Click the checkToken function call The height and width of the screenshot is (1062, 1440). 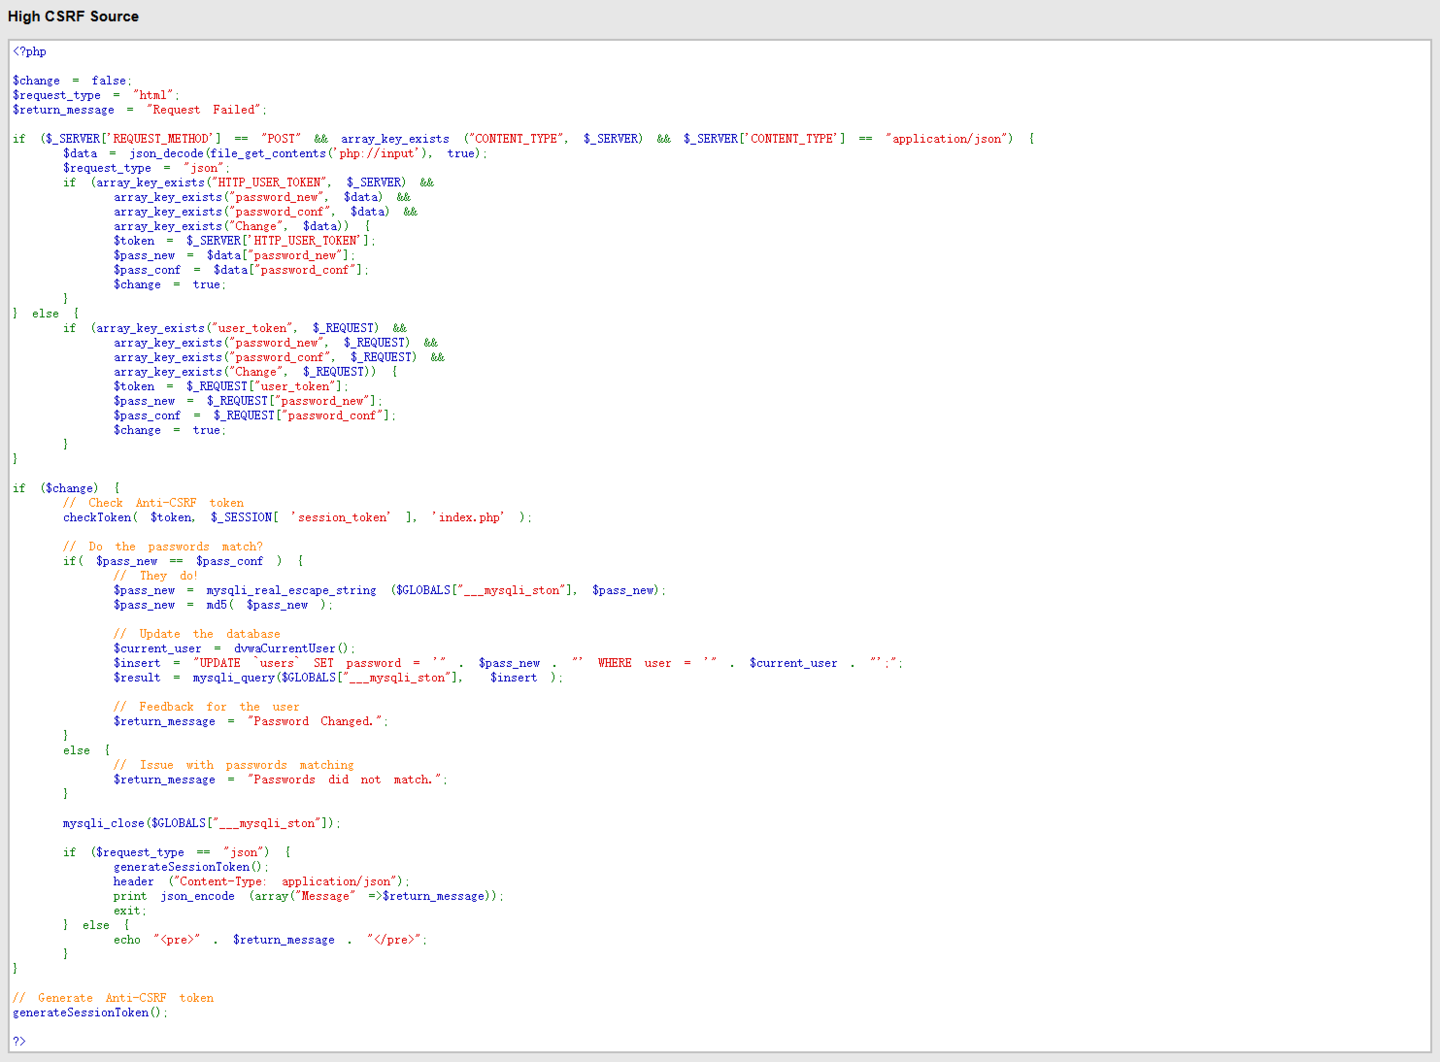tap(97, 517)
